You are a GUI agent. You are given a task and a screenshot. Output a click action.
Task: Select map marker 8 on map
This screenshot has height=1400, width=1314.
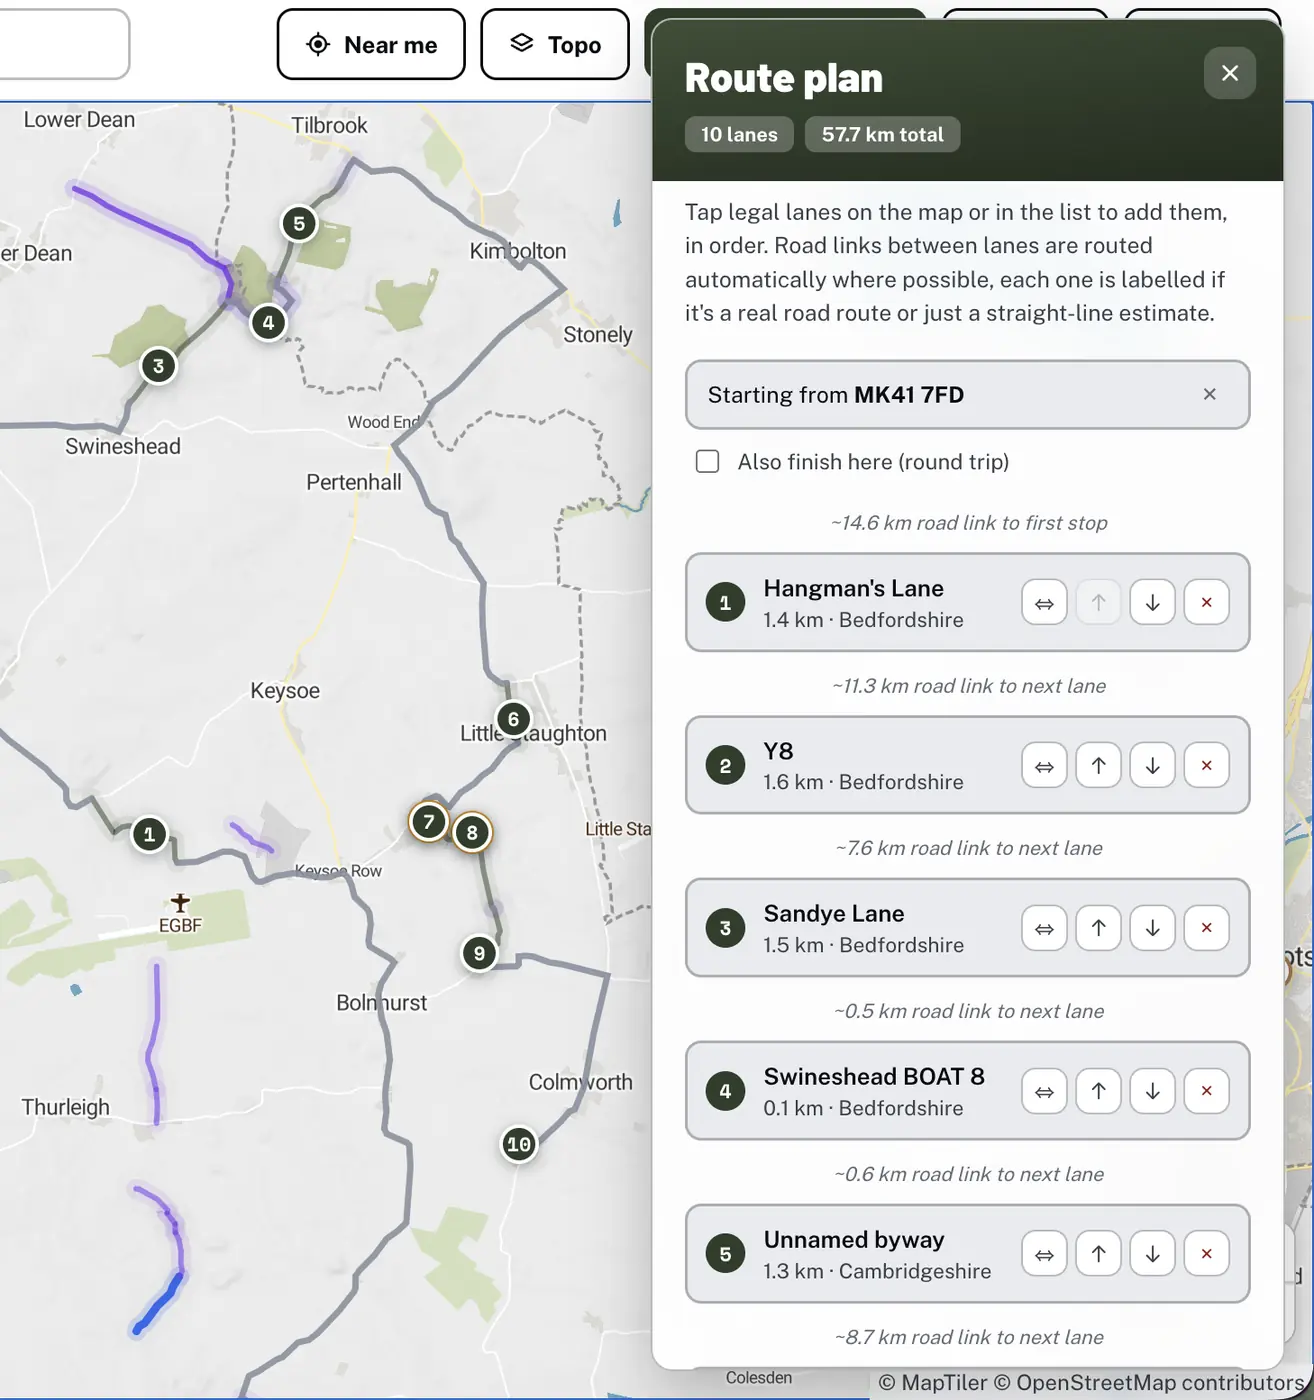click(472, 832)
